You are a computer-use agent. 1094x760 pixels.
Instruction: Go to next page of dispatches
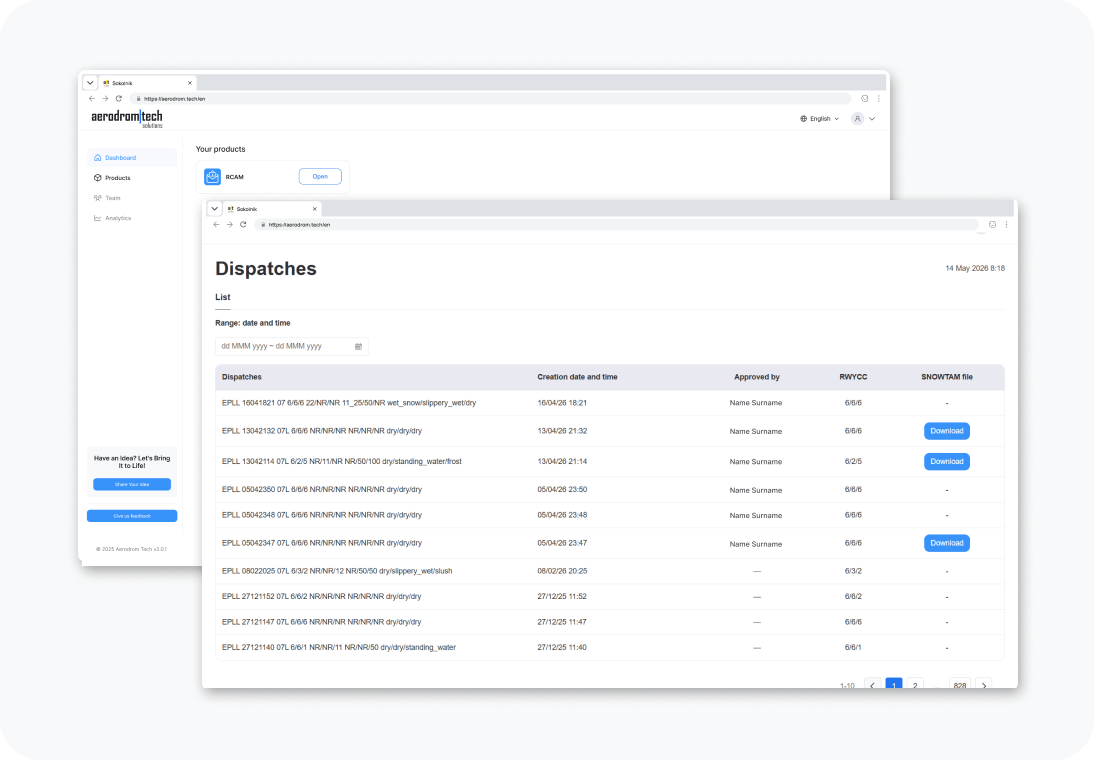point(984,685)
